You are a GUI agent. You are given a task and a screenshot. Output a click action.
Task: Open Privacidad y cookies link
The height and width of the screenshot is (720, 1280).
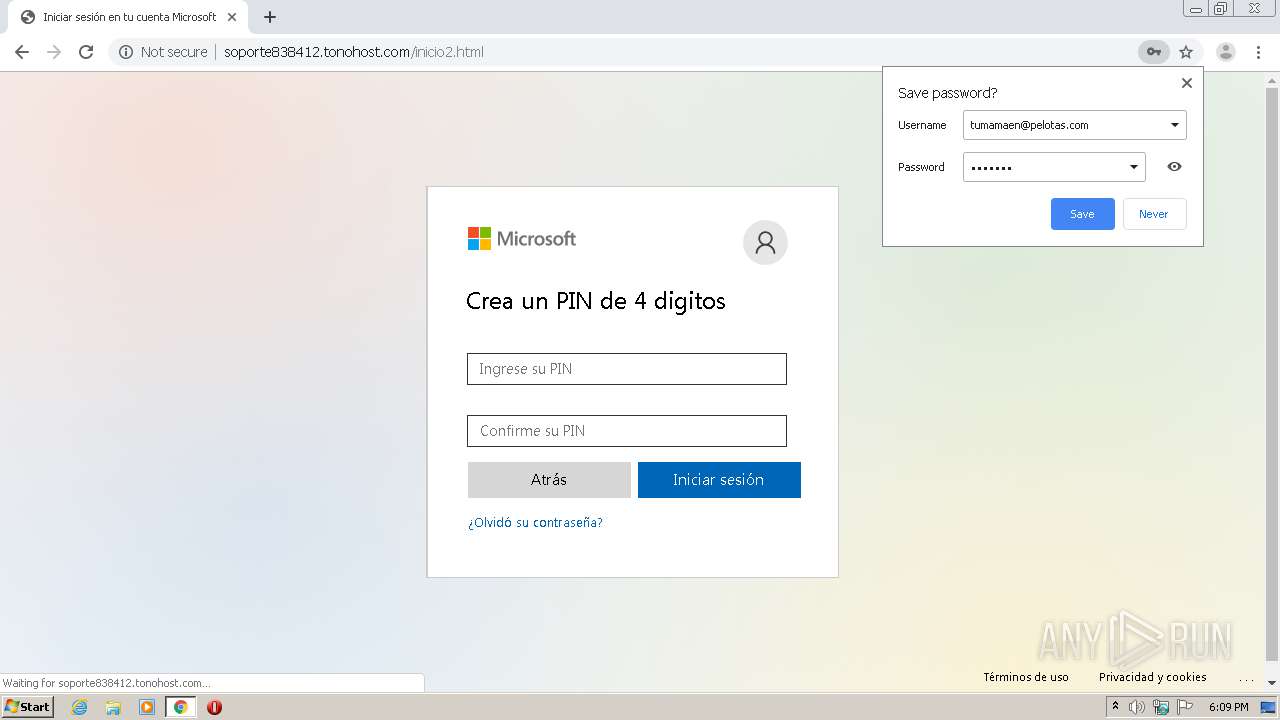[1152, 677]
